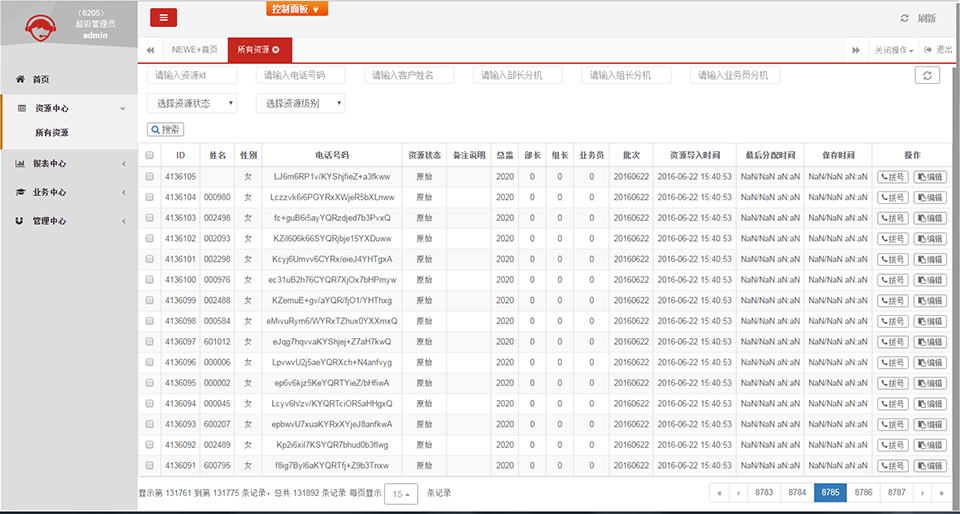
Task: Click the home icon next to 首页
Action: point(21,80)
